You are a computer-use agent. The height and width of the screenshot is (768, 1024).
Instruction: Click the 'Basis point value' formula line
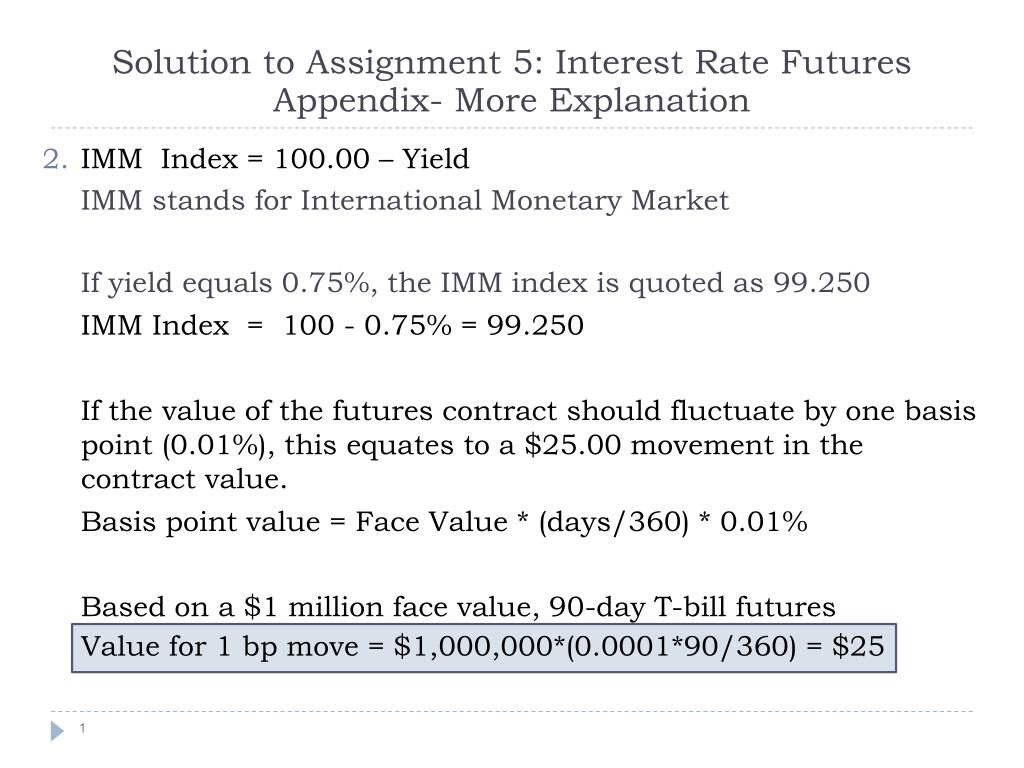[444, 522]
